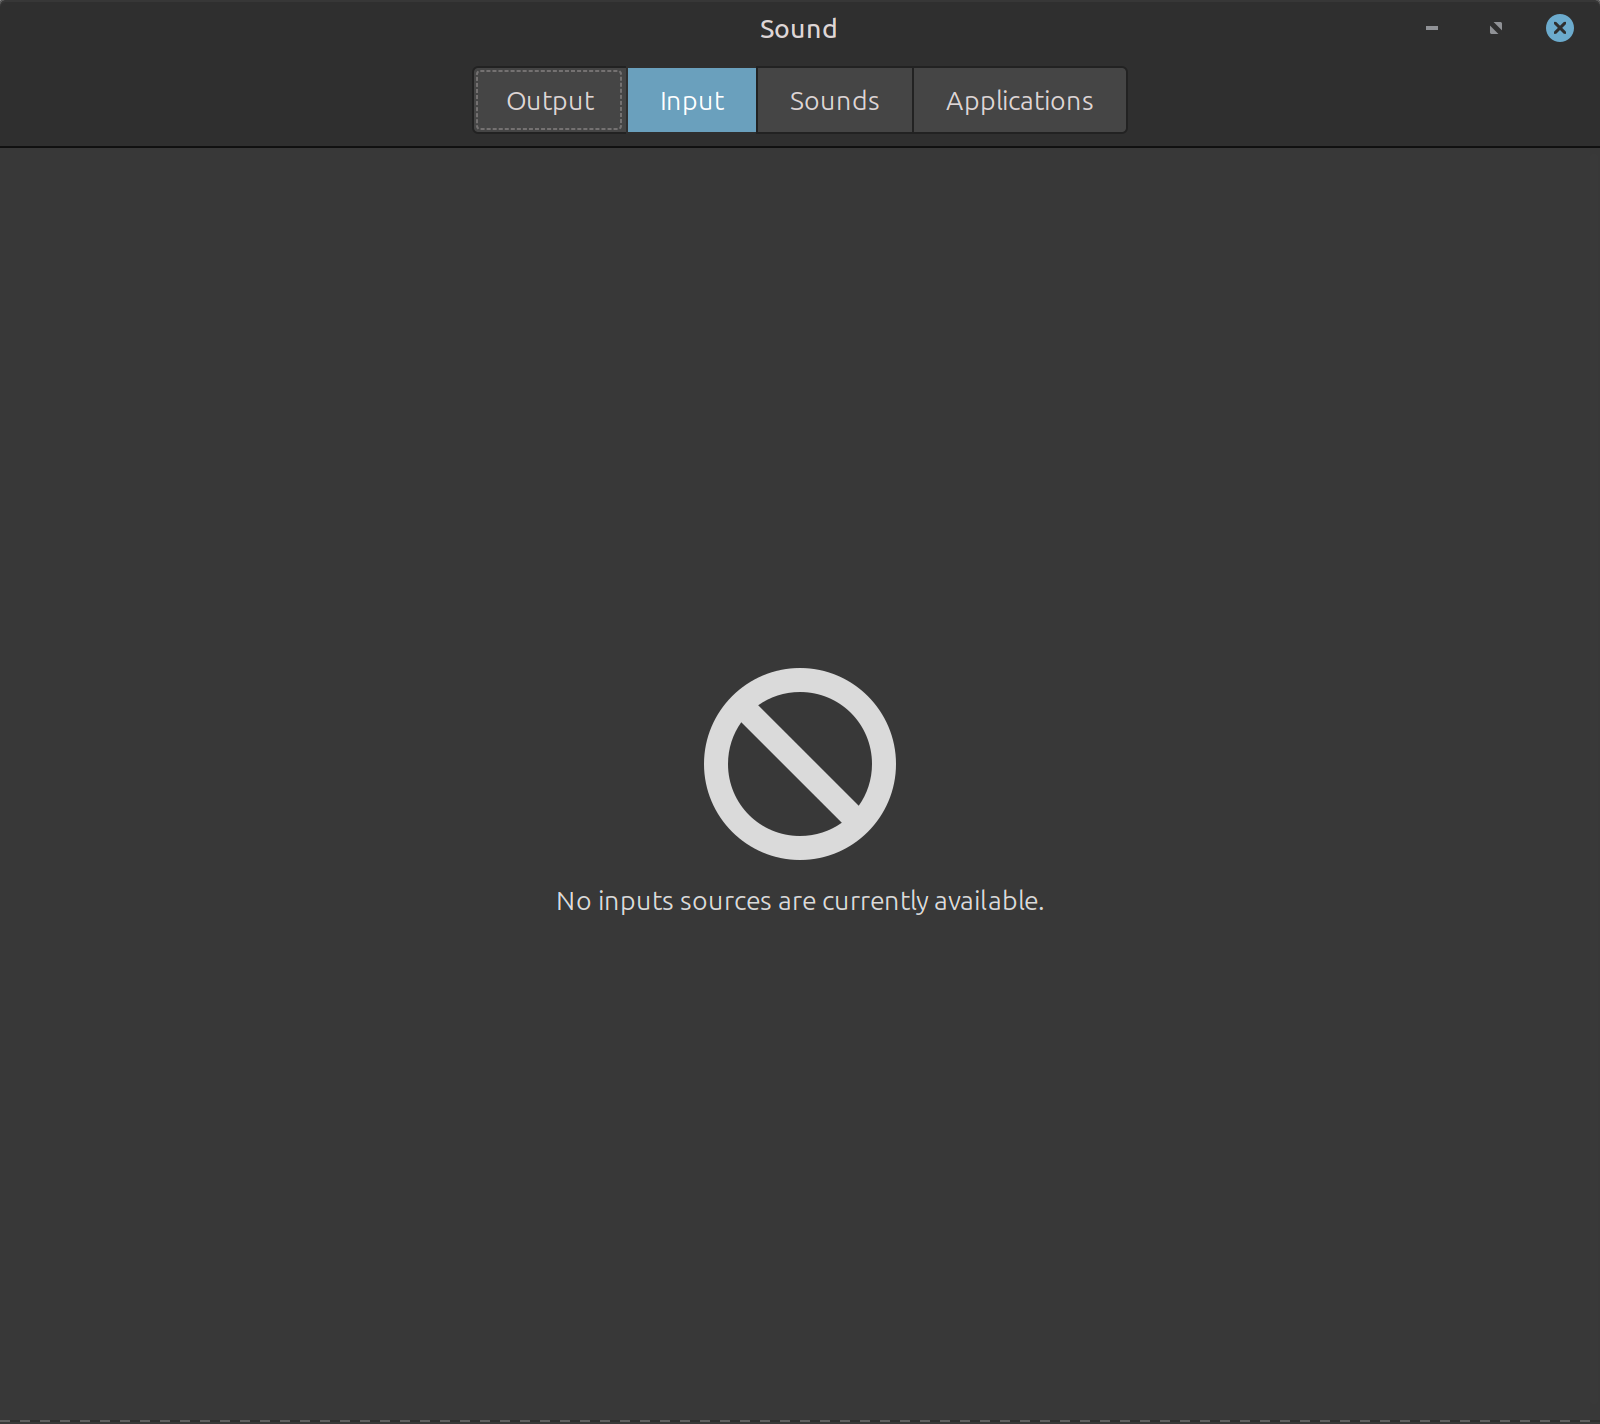Screen dimensions: 1600x1424
Task: Go to the Applications tab
Action: (x=1019, y=100)
